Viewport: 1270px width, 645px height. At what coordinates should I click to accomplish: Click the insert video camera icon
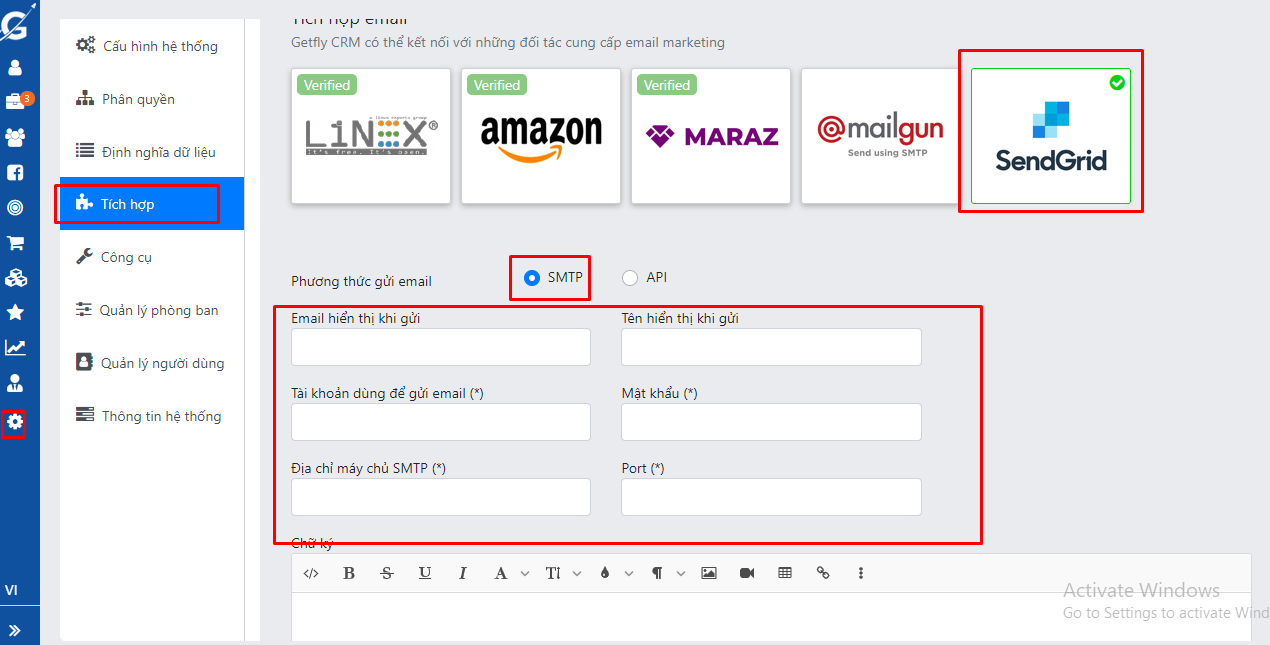coord(747,573)
